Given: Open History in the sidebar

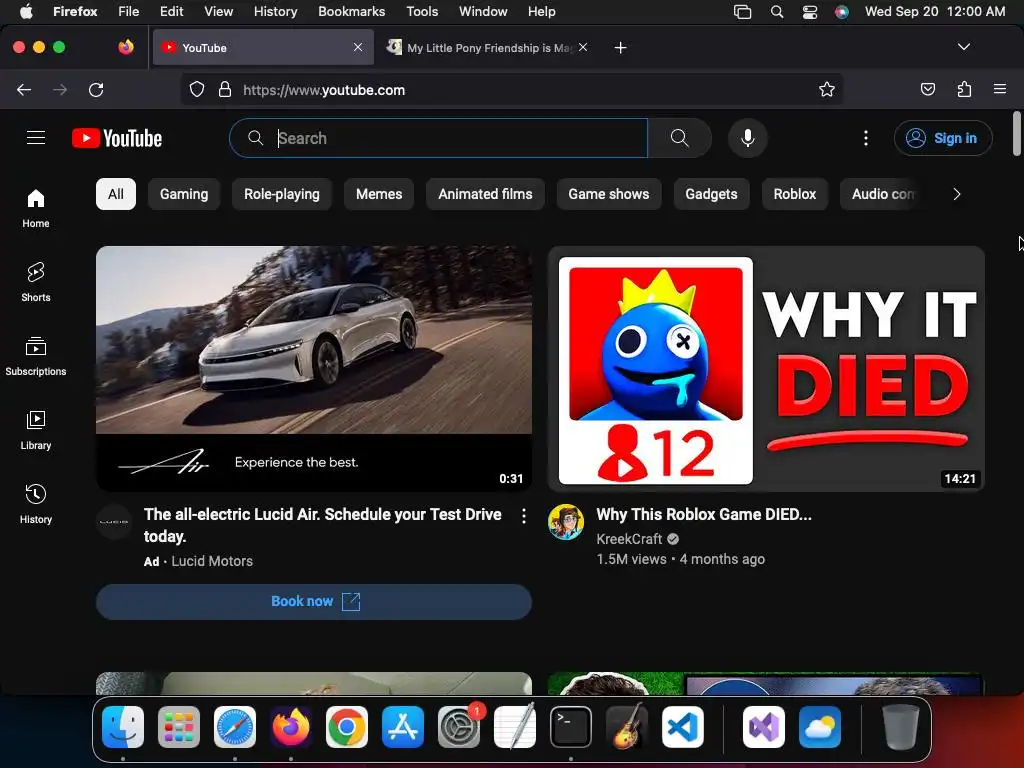Looking at the screenshot, I should click(36, 504).
